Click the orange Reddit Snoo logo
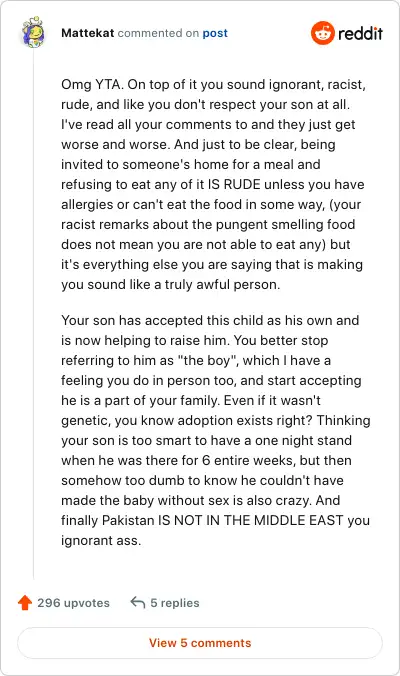 pos(322,33)
